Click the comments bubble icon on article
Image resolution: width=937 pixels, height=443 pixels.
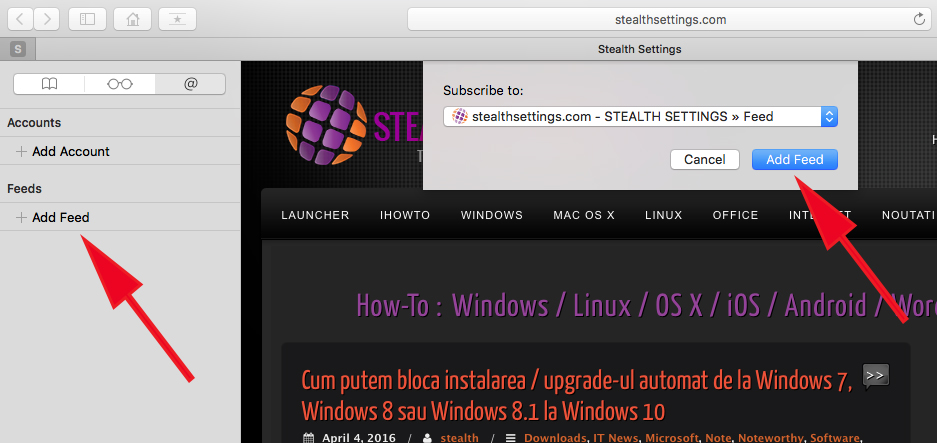click(875, 376)
